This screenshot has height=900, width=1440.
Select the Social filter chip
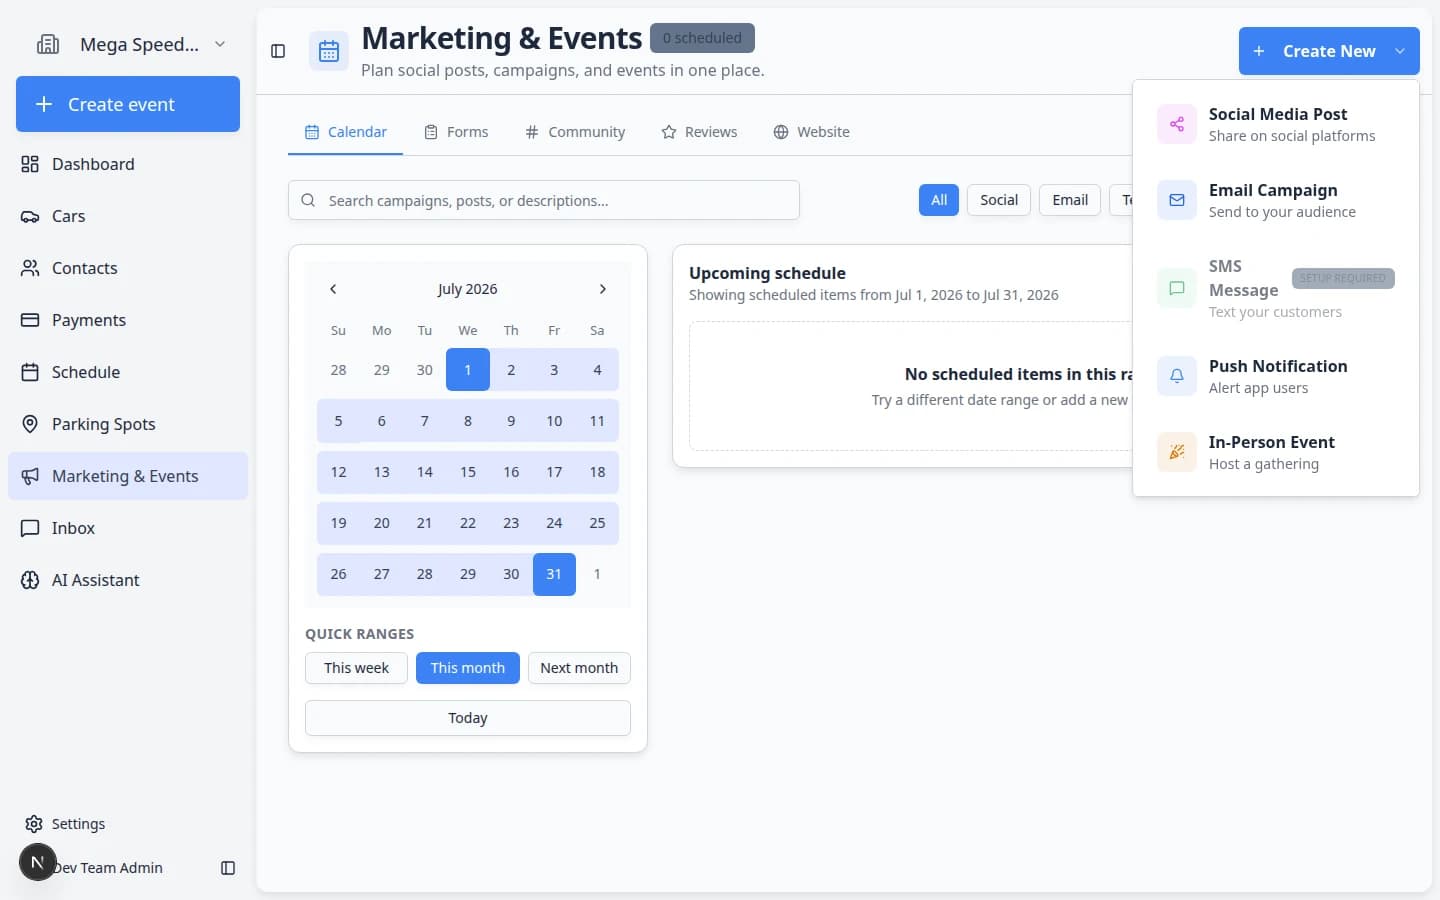999,200
